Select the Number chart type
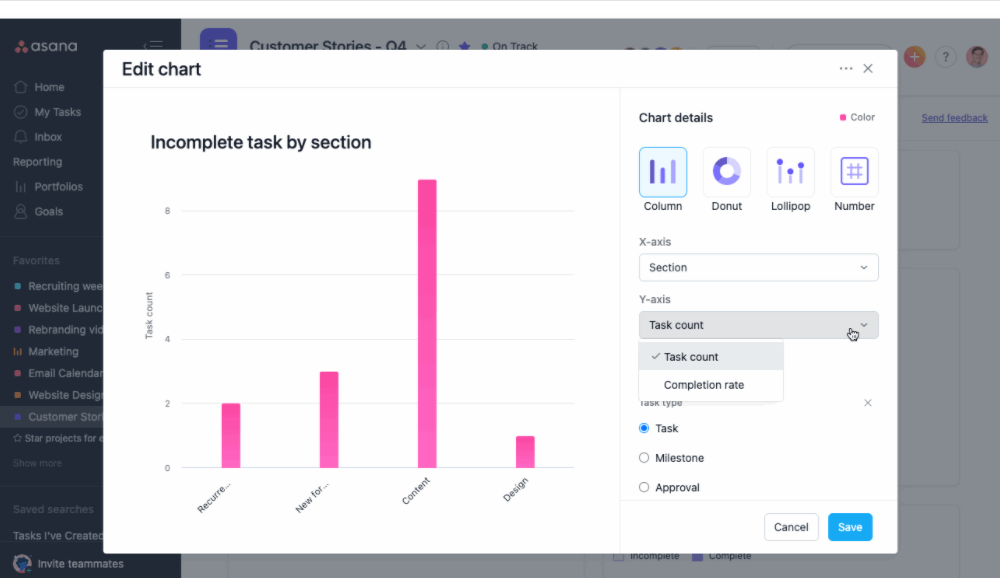The height and width of the screenshot is (578, 1000). 854,172
